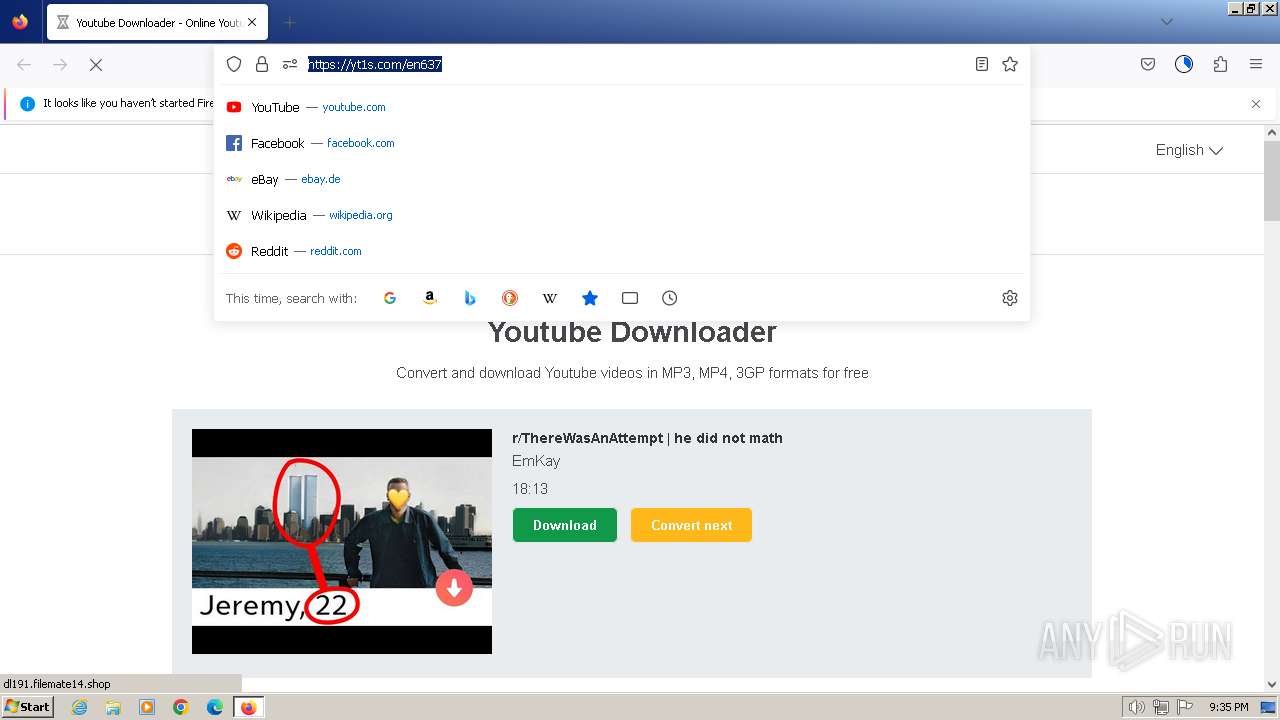Toggle reader view
1280x720 pixels.
(x=982, y=64)
